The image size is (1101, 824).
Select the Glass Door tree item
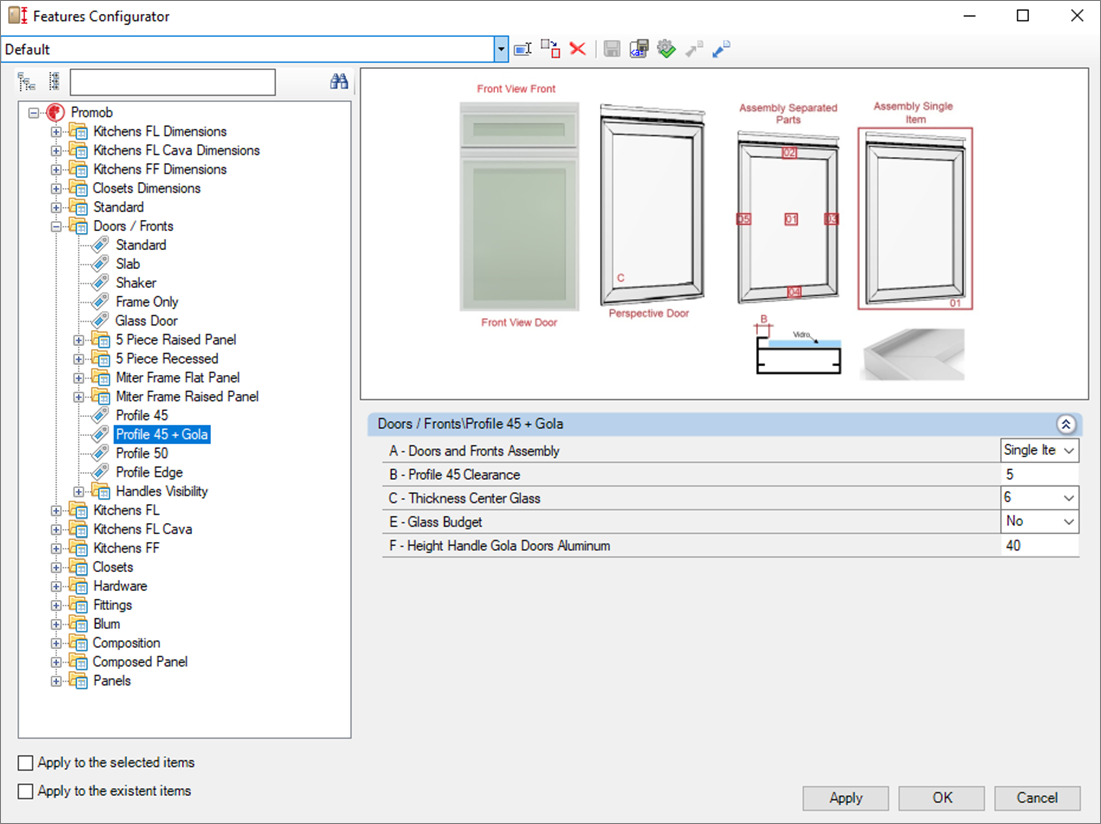[x=146, y=321]
